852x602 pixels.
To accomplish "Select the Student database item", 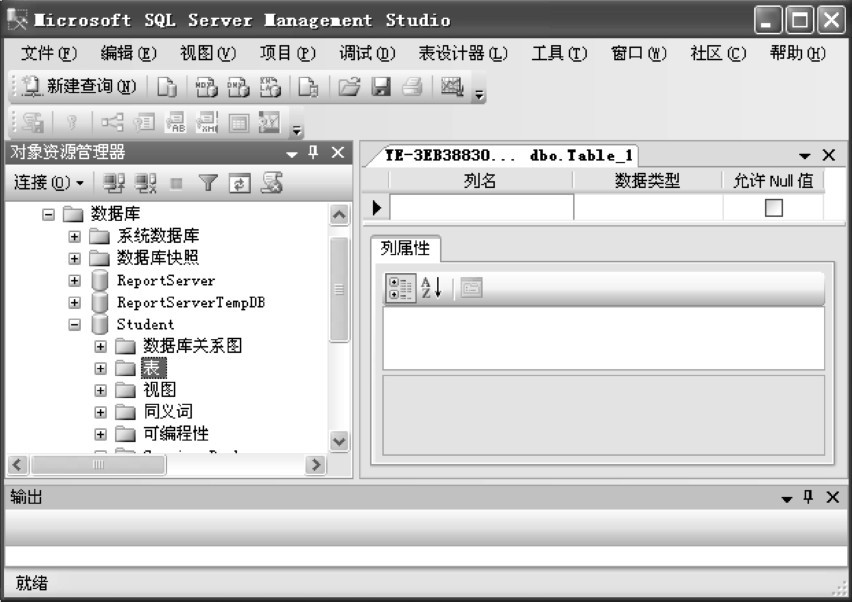I will tap(145, 324).
